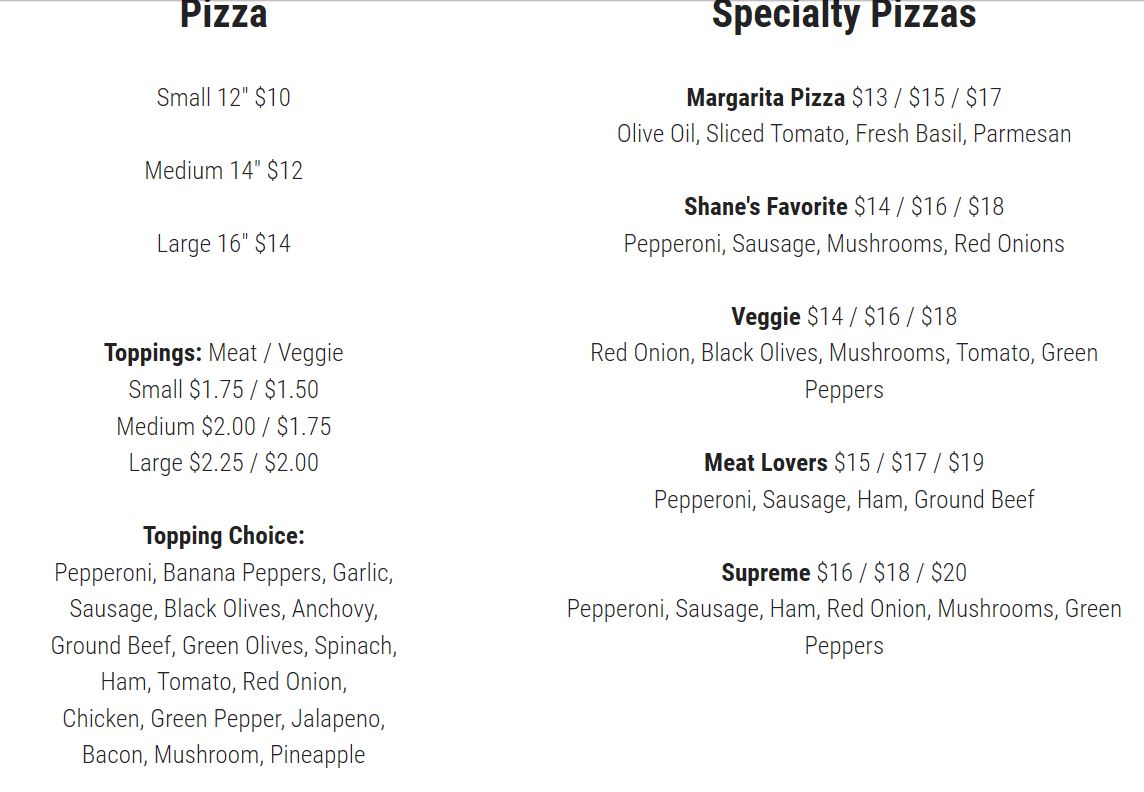Viewport: 1144px width, 792px height.
Task: Click topping line Pepperoni, Banana Peppers, Garlic
Action: pos(223,573)
